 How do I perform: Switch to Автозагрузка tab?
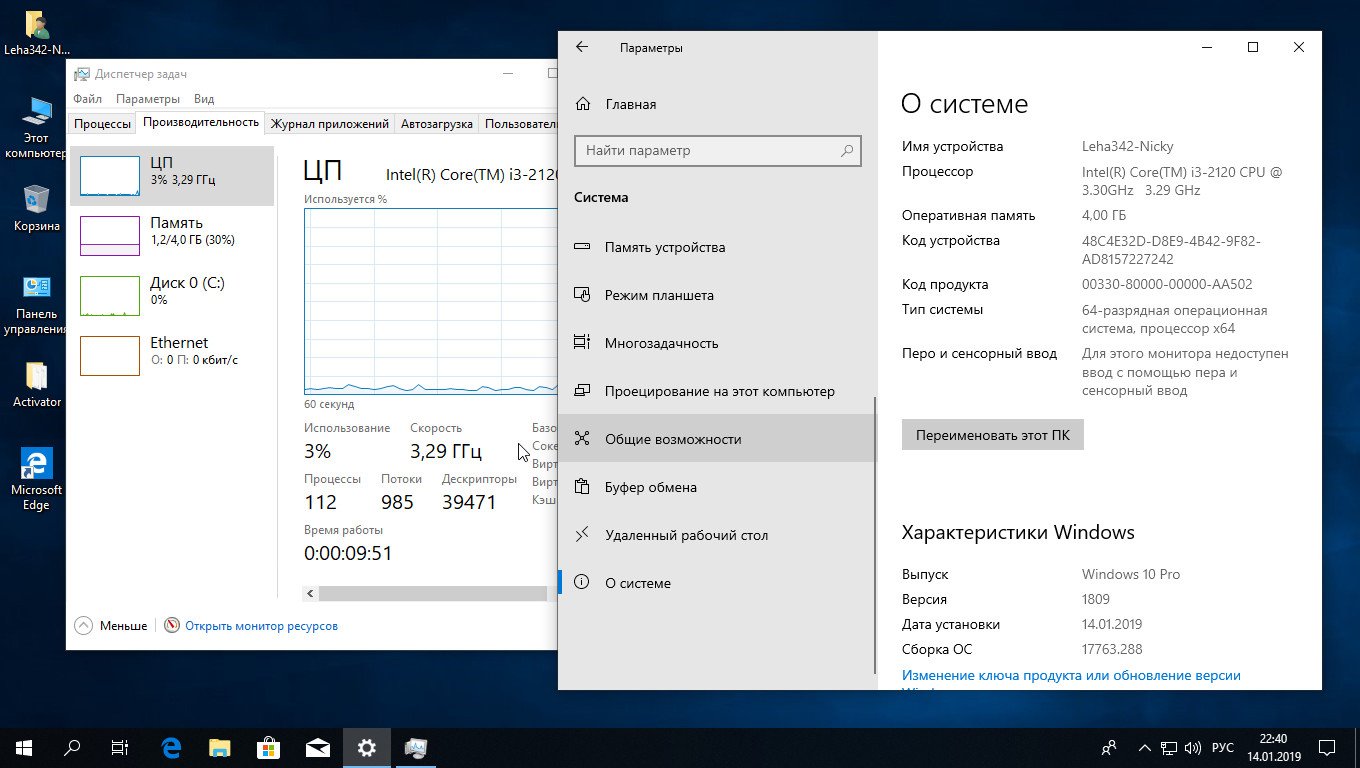click(437, 124)
